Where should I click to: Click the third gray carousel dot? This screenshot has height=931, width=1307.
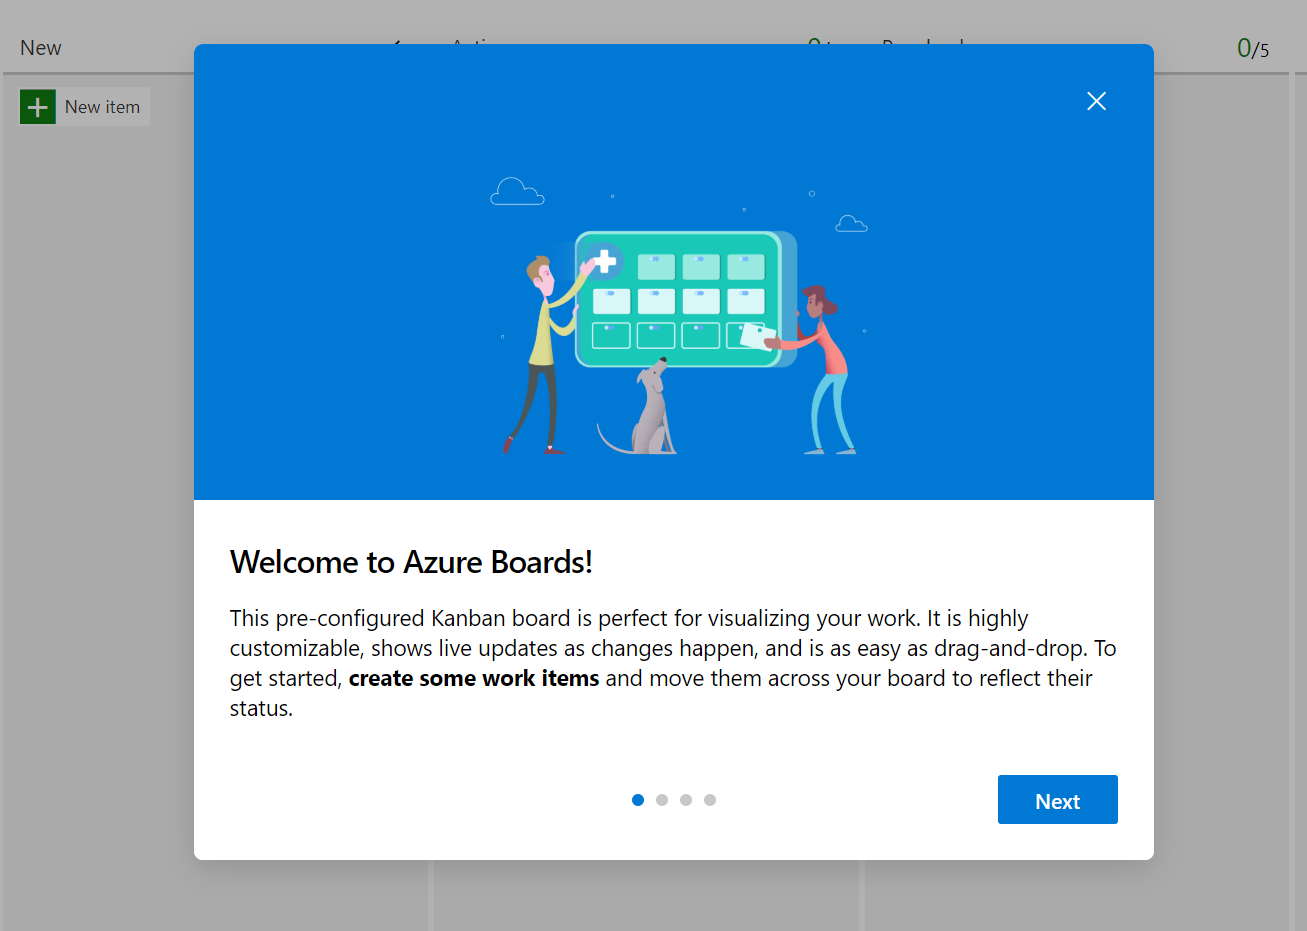(686, 800)
